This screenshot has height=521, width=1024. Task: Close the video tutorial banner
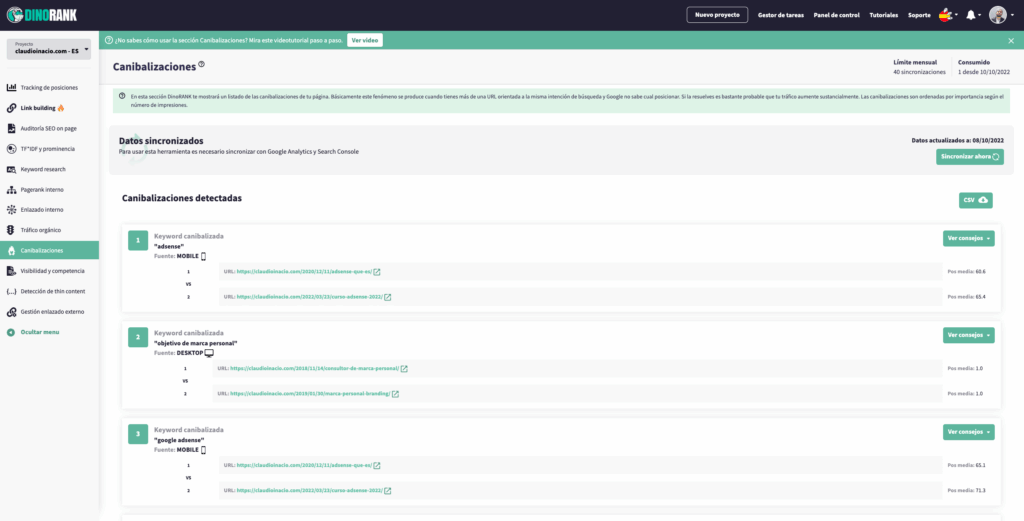point(1010,40)
